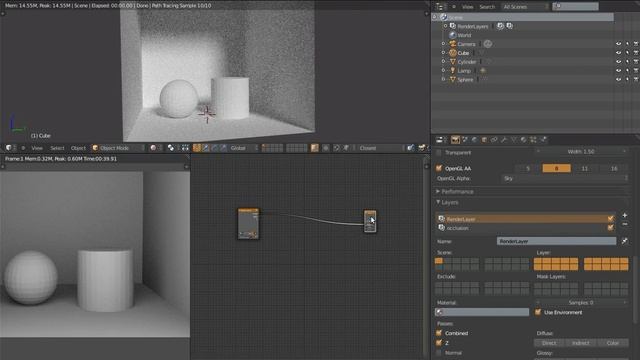640x360 pixels.
Task: Toggle the Transparent checkbox
Action: [439, 153]
